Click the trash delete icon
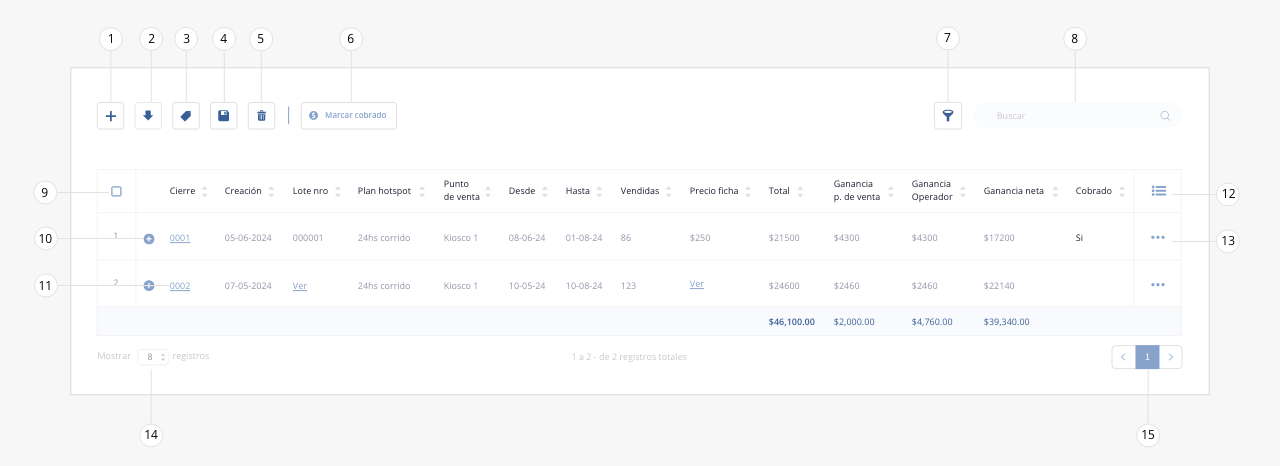The height and width of the screenshot is (466, 1280). pos(261,116)
